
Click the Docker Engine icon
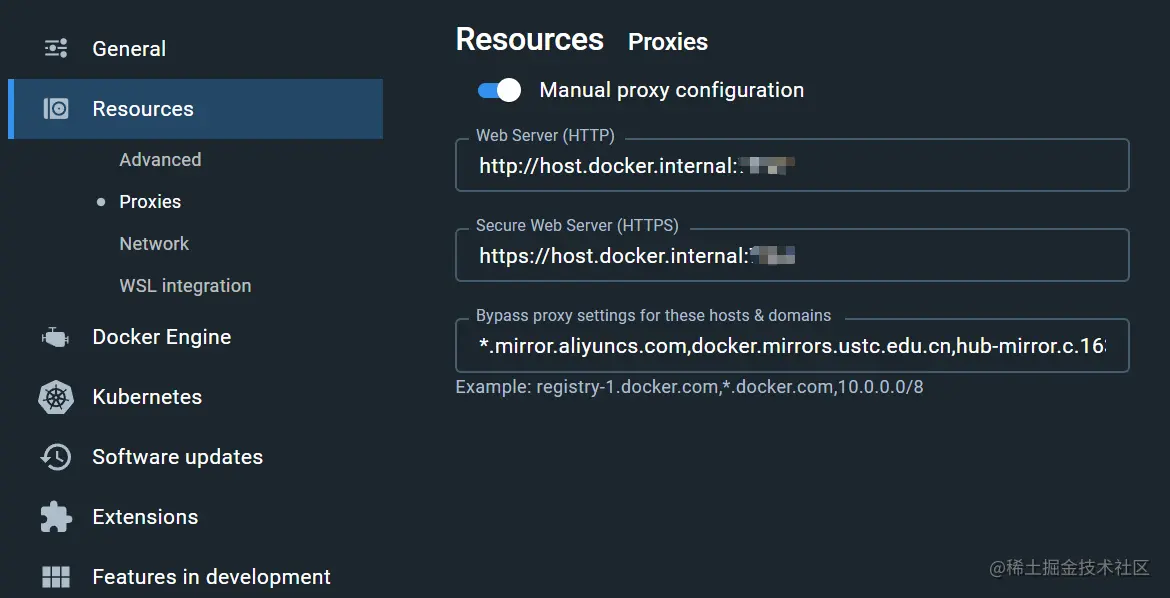(x=55, y=337)
